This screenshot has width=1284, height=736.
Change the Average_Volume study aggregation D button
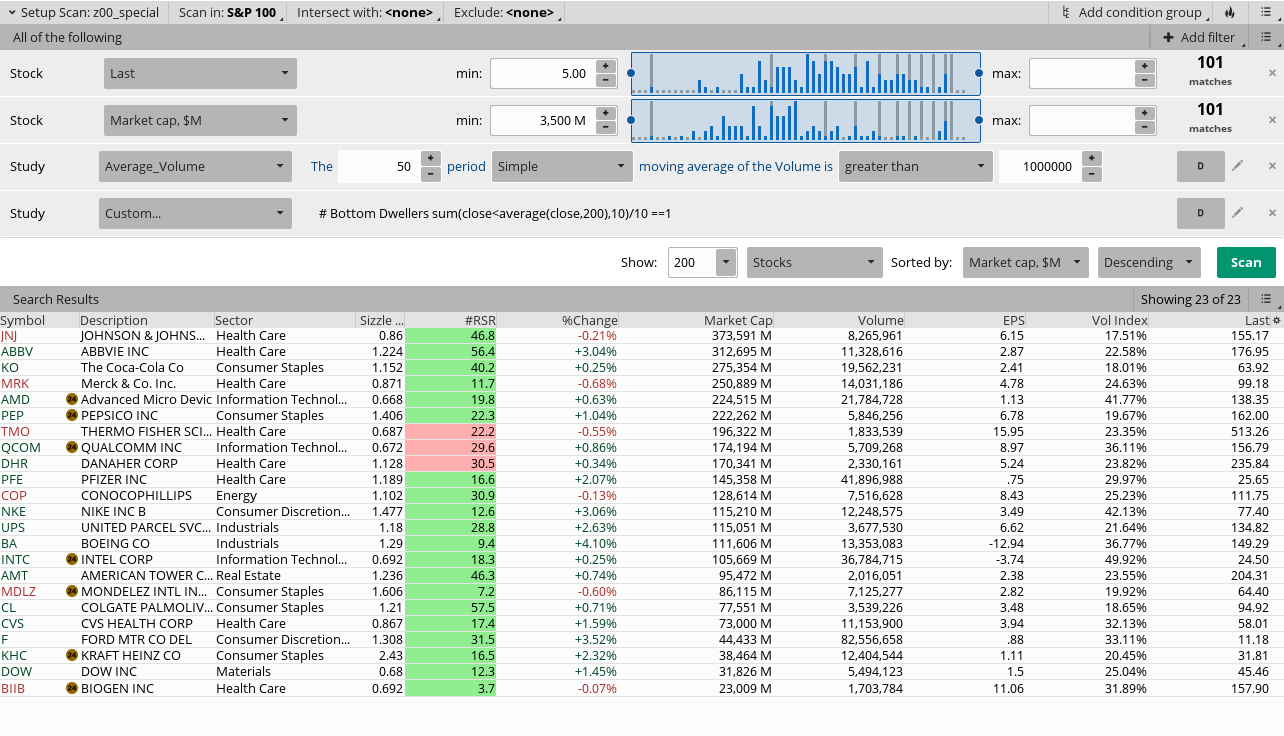point(1201,166)
